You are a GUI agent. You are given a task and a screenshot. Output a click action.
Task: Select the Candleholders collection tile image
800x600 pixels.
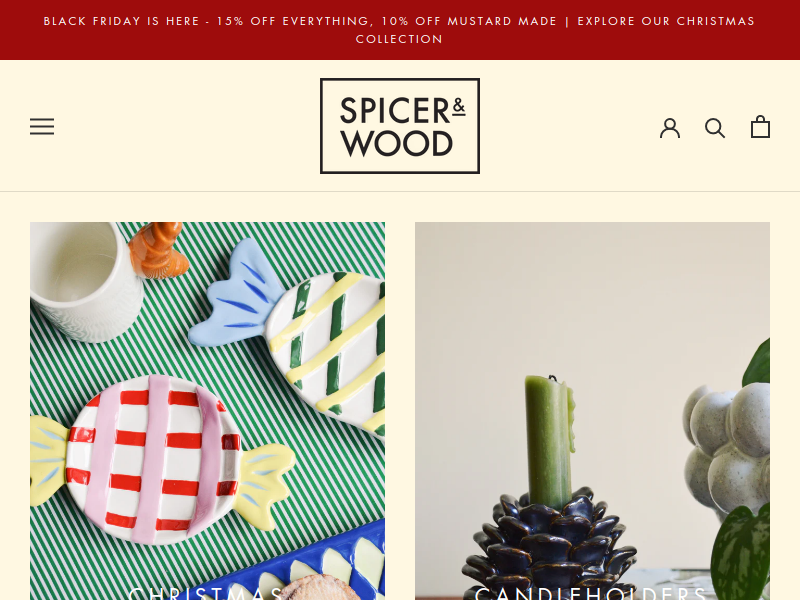coord(592,411)
